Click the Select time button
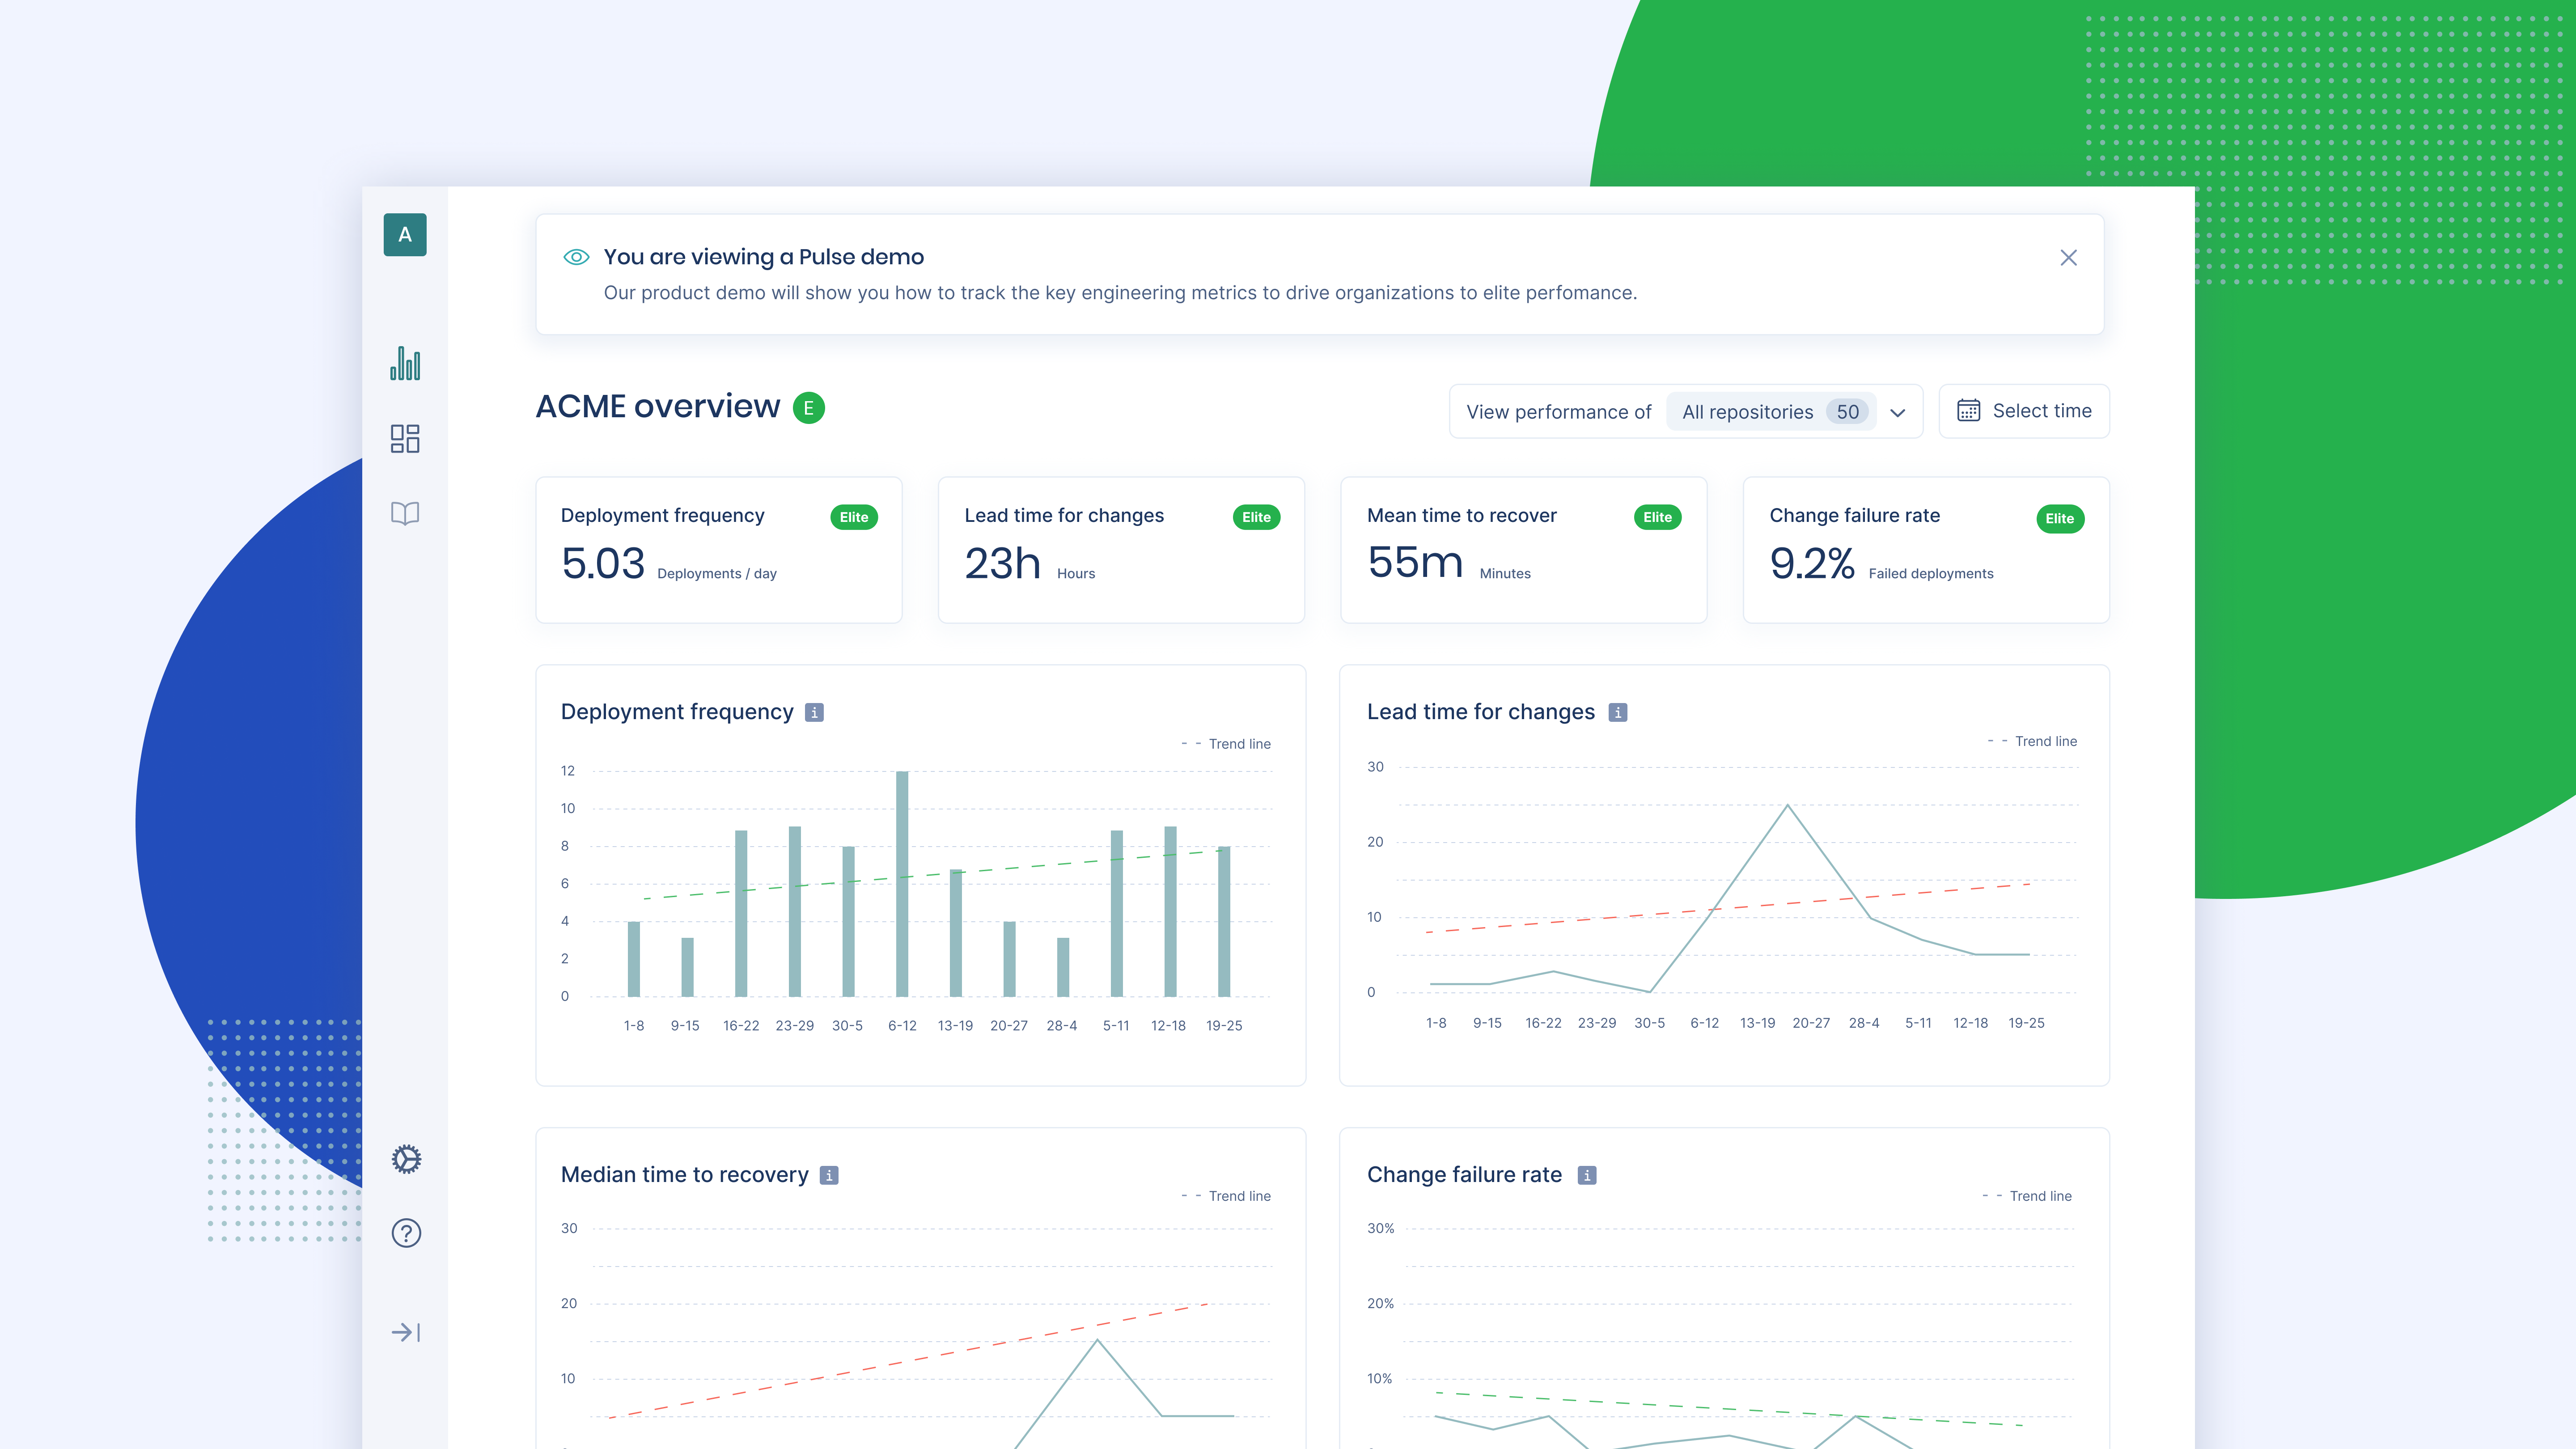Screen dimensions: 2576x1449 point(2024,411)
